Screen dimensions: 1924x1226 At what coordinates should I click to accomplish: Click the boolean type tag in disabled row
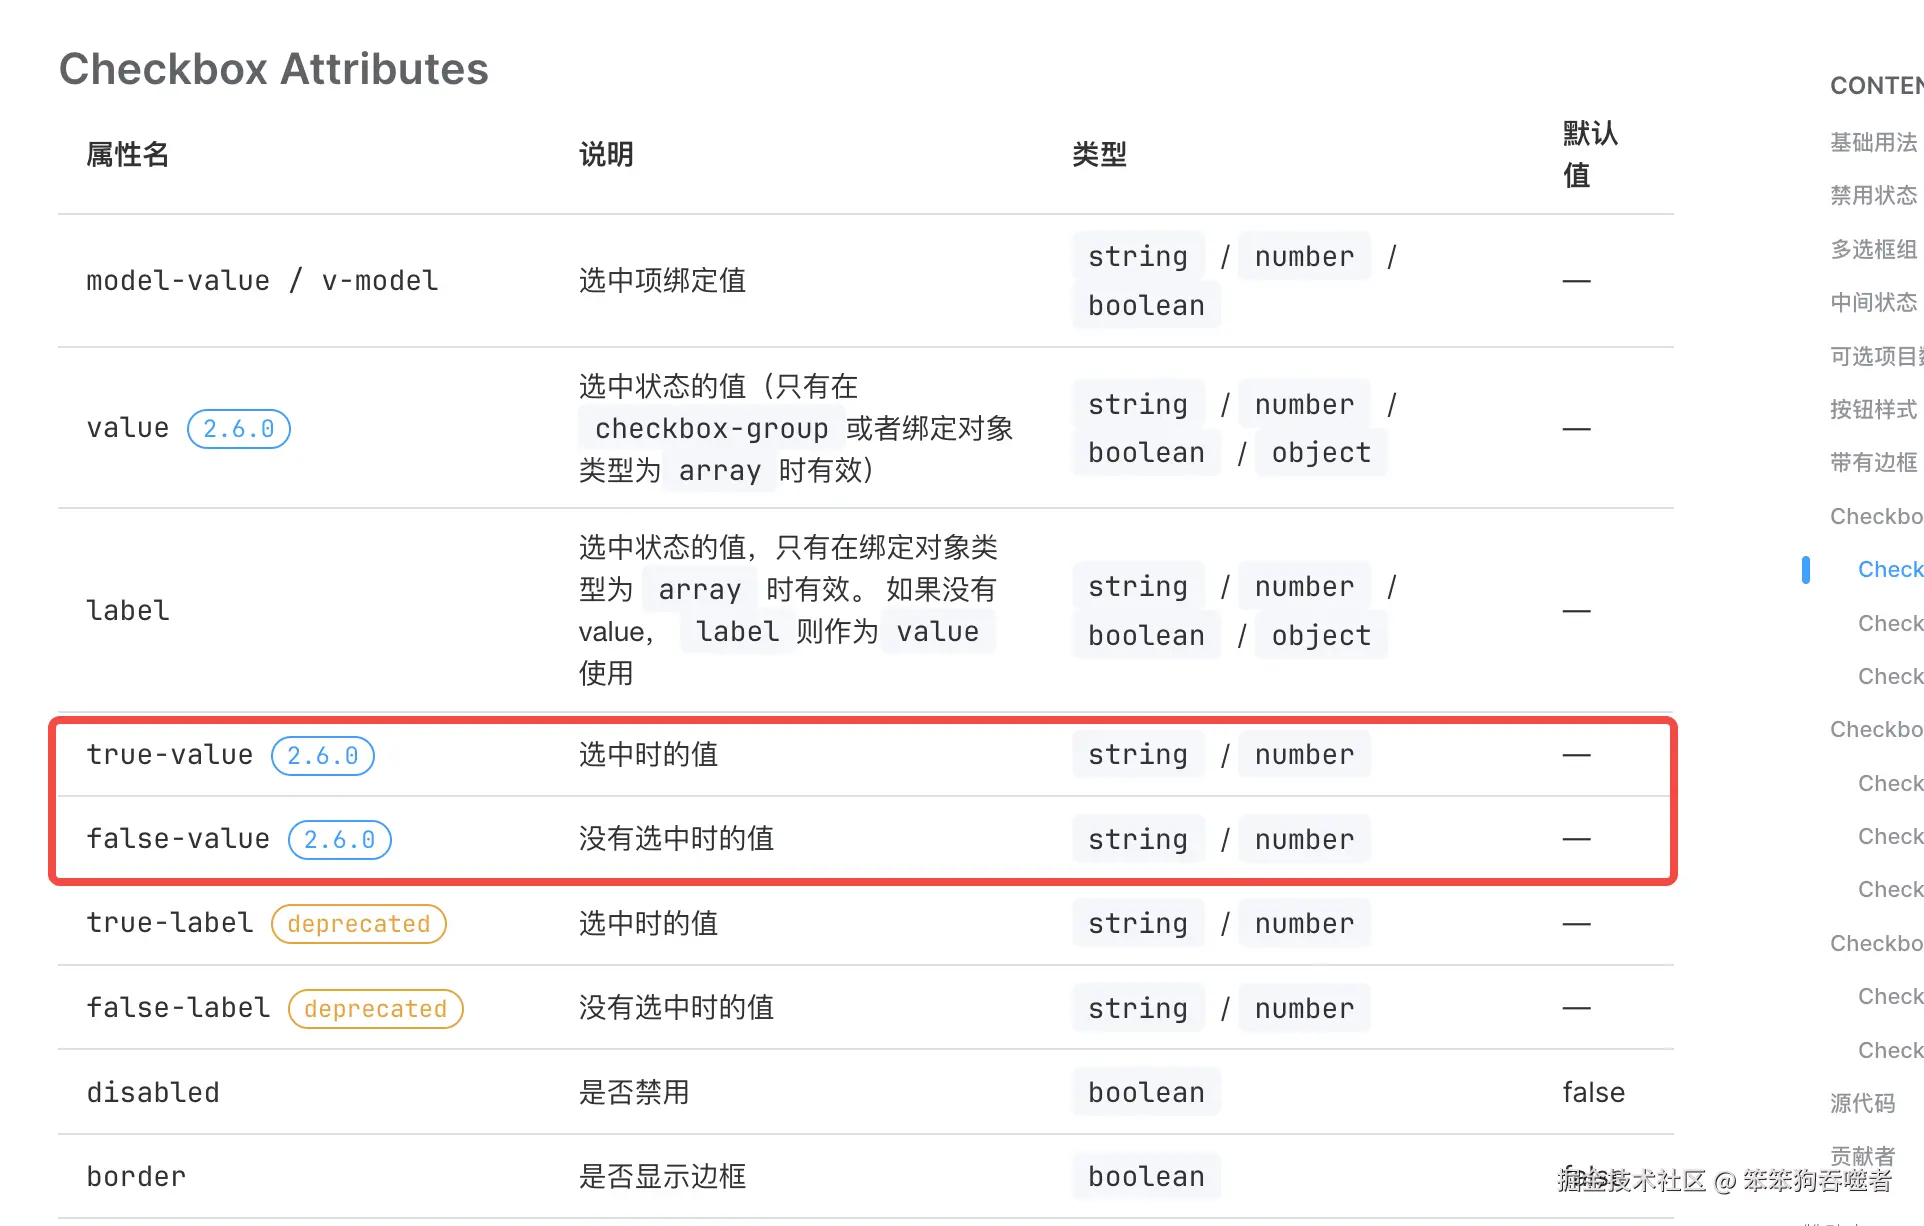1146,1092
